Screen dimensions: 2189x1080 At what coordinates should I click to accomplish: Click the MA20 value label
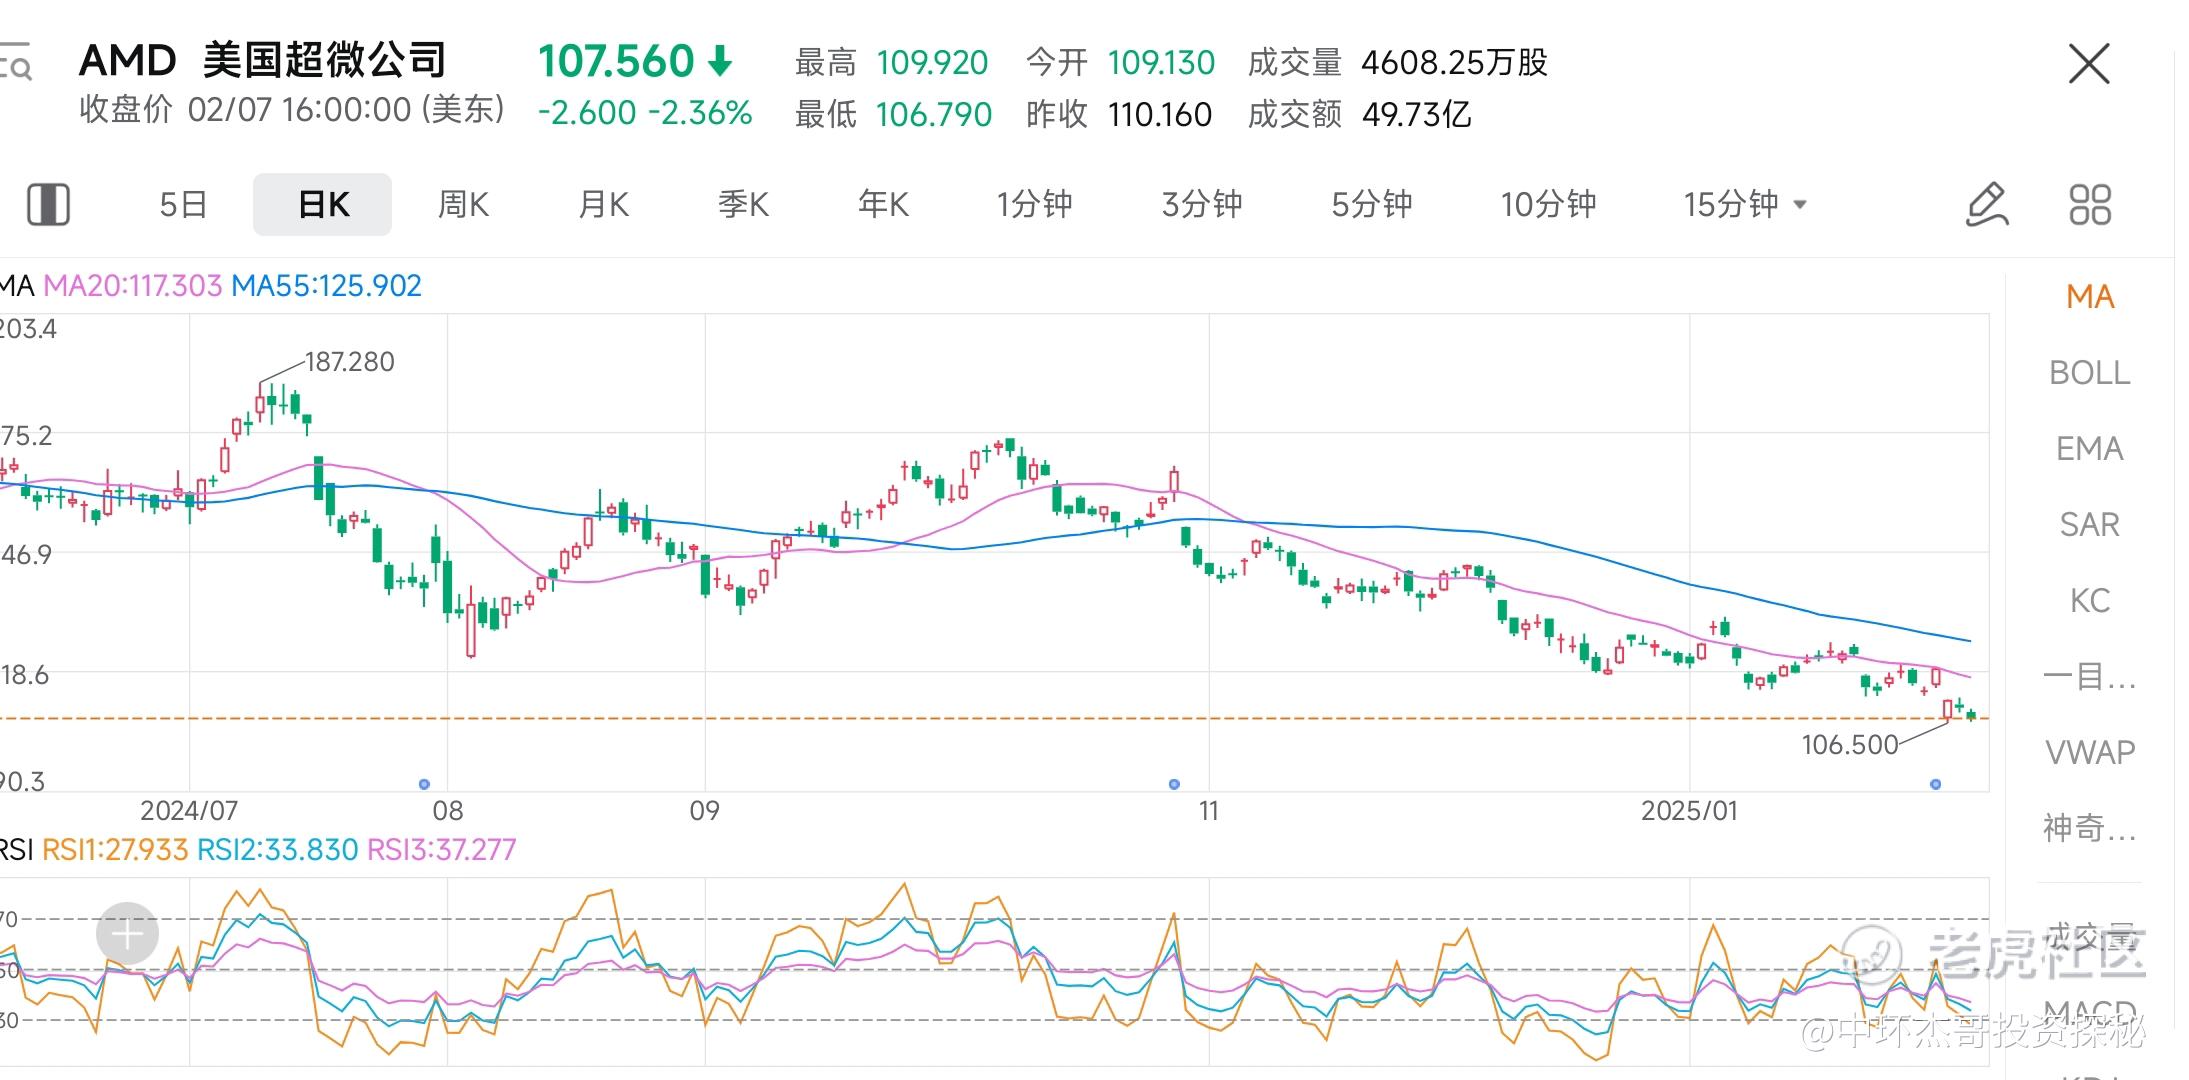[132, 286]
